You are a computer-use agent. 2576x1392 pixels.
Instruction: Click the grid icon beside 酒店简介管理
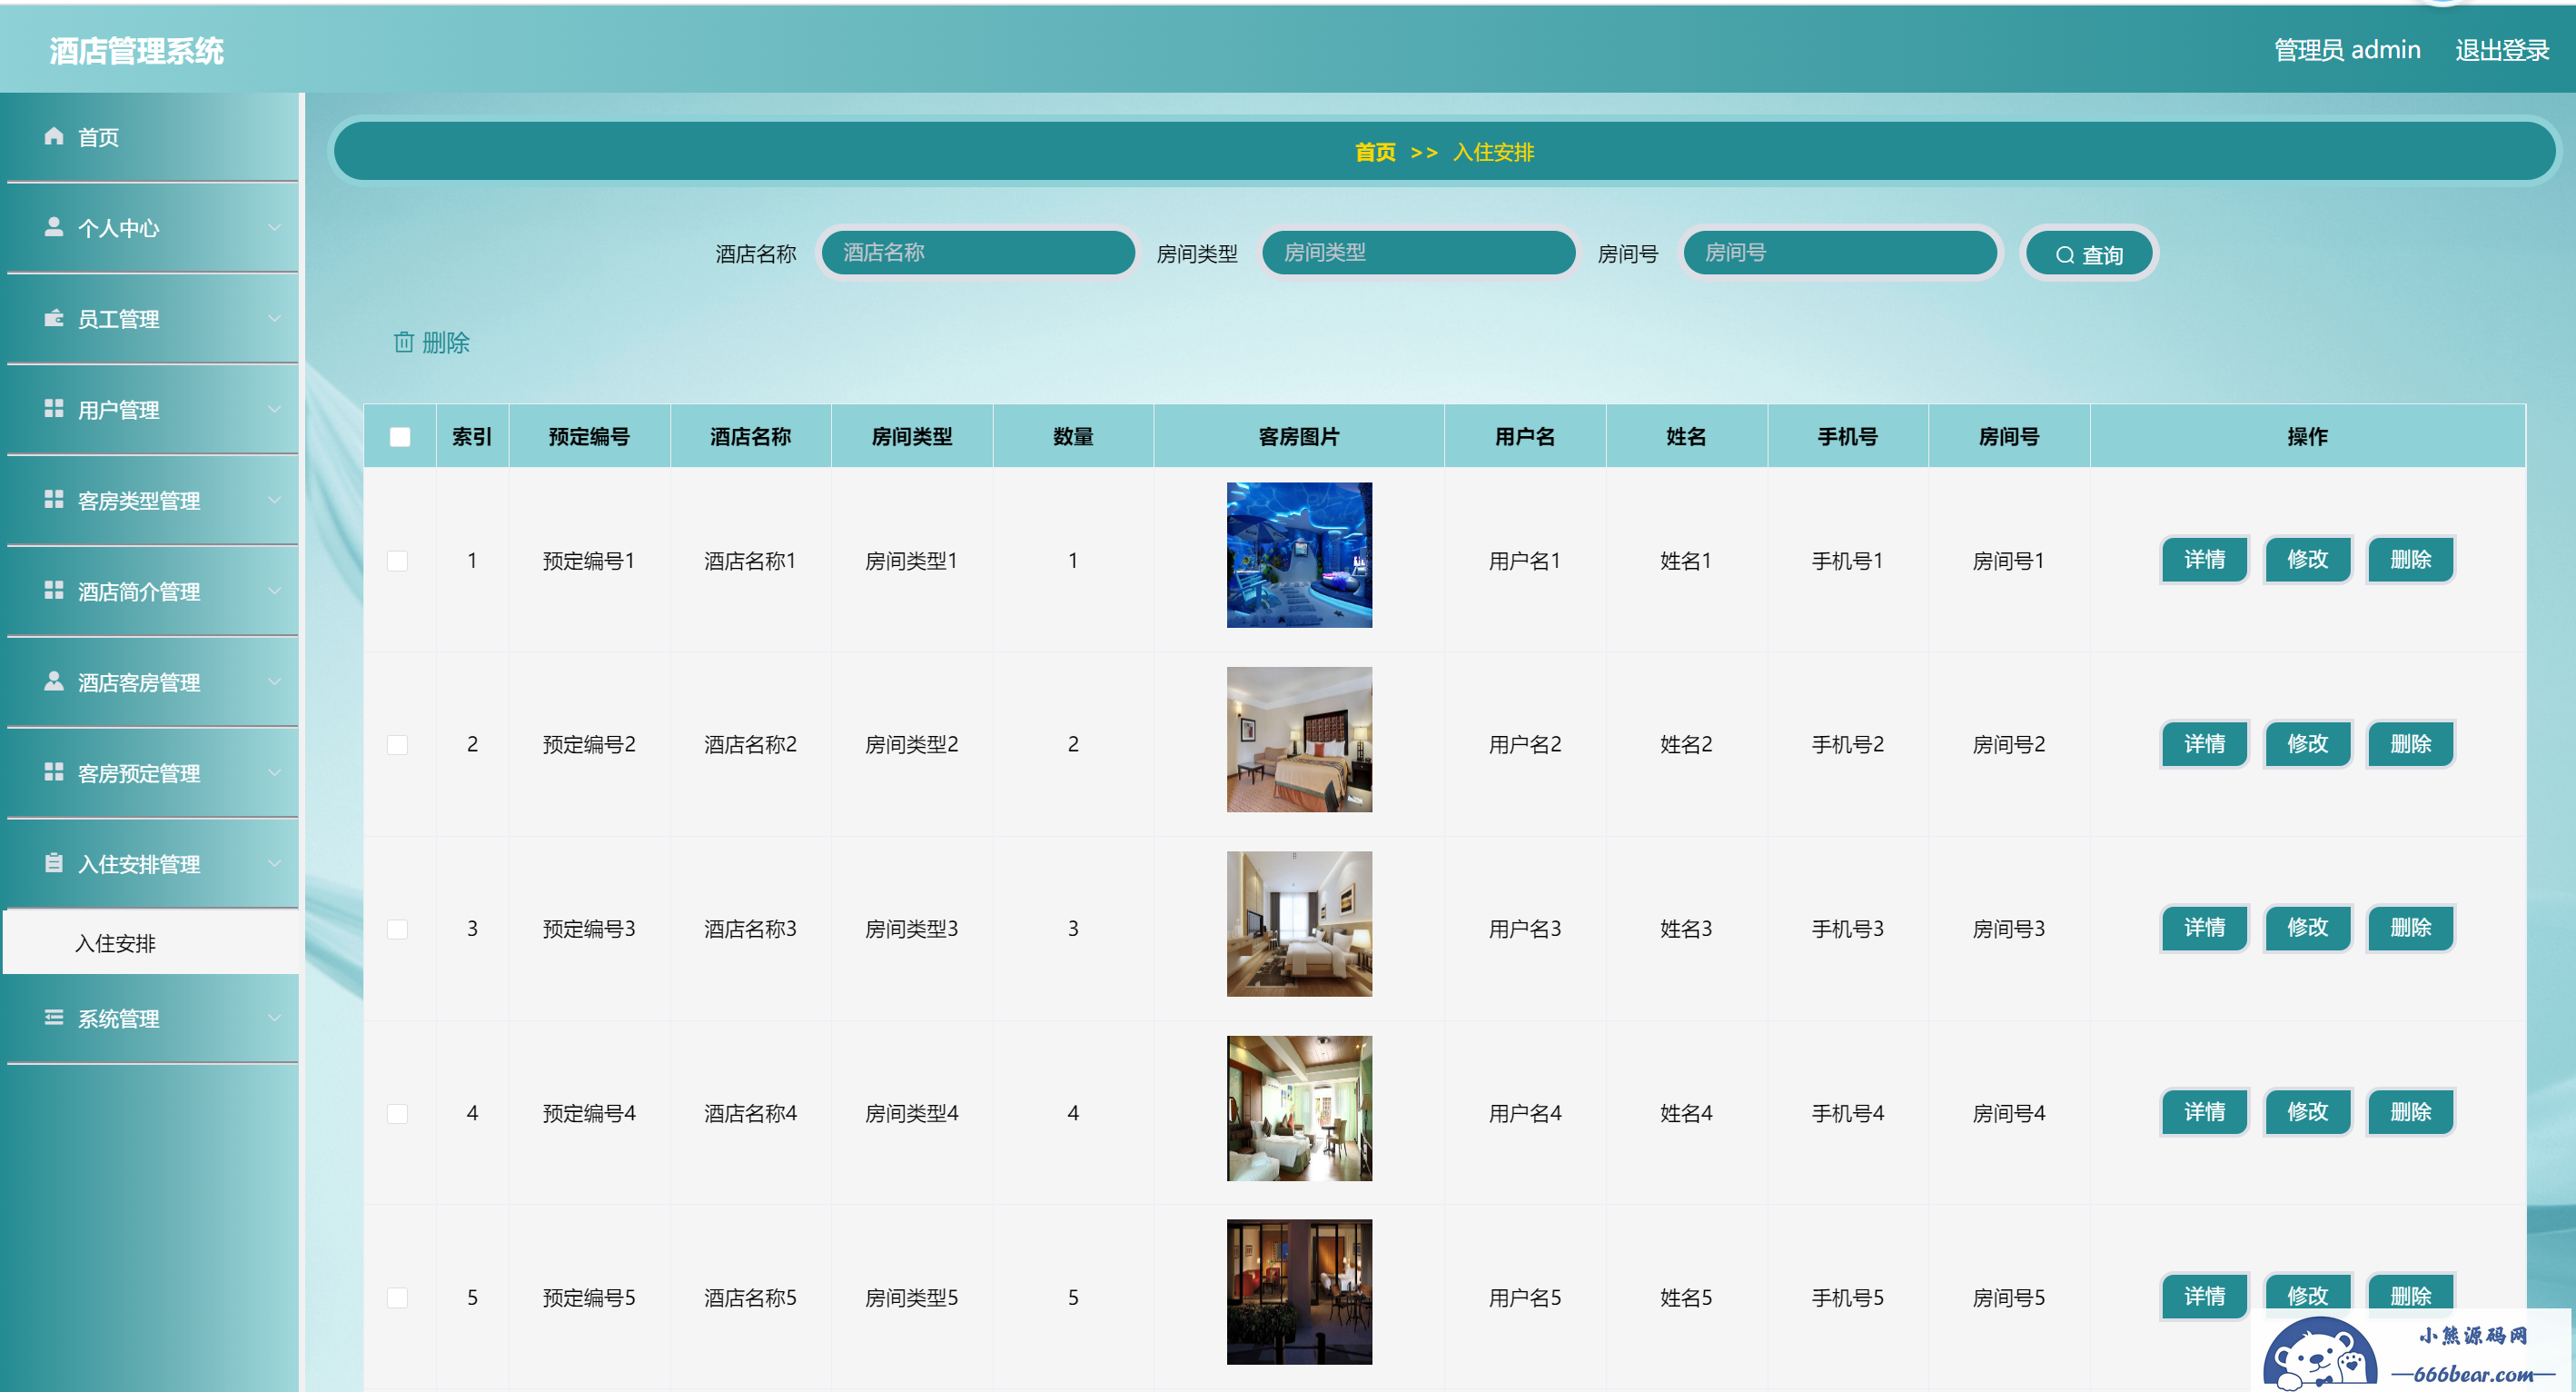click(54, 590)
